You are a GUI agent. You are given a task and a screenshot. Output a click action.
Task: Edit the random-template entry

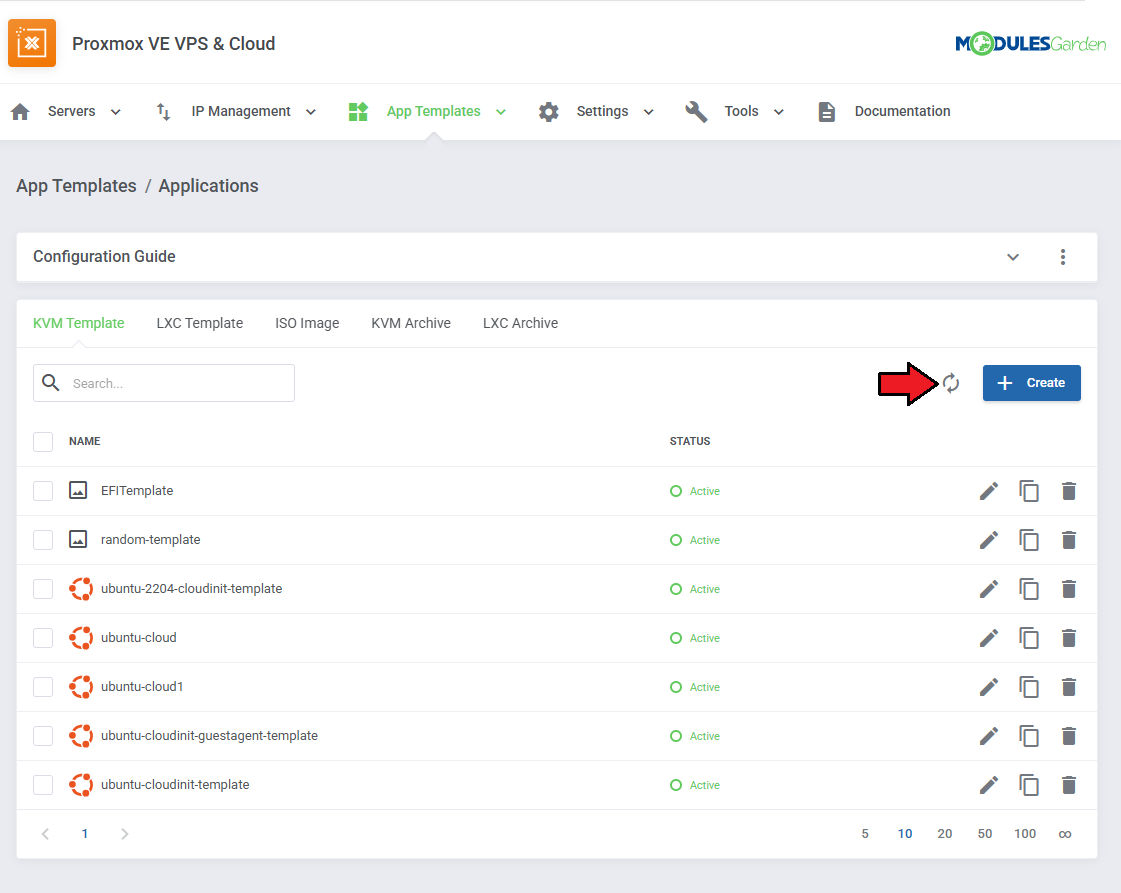[x=989, y=540]
